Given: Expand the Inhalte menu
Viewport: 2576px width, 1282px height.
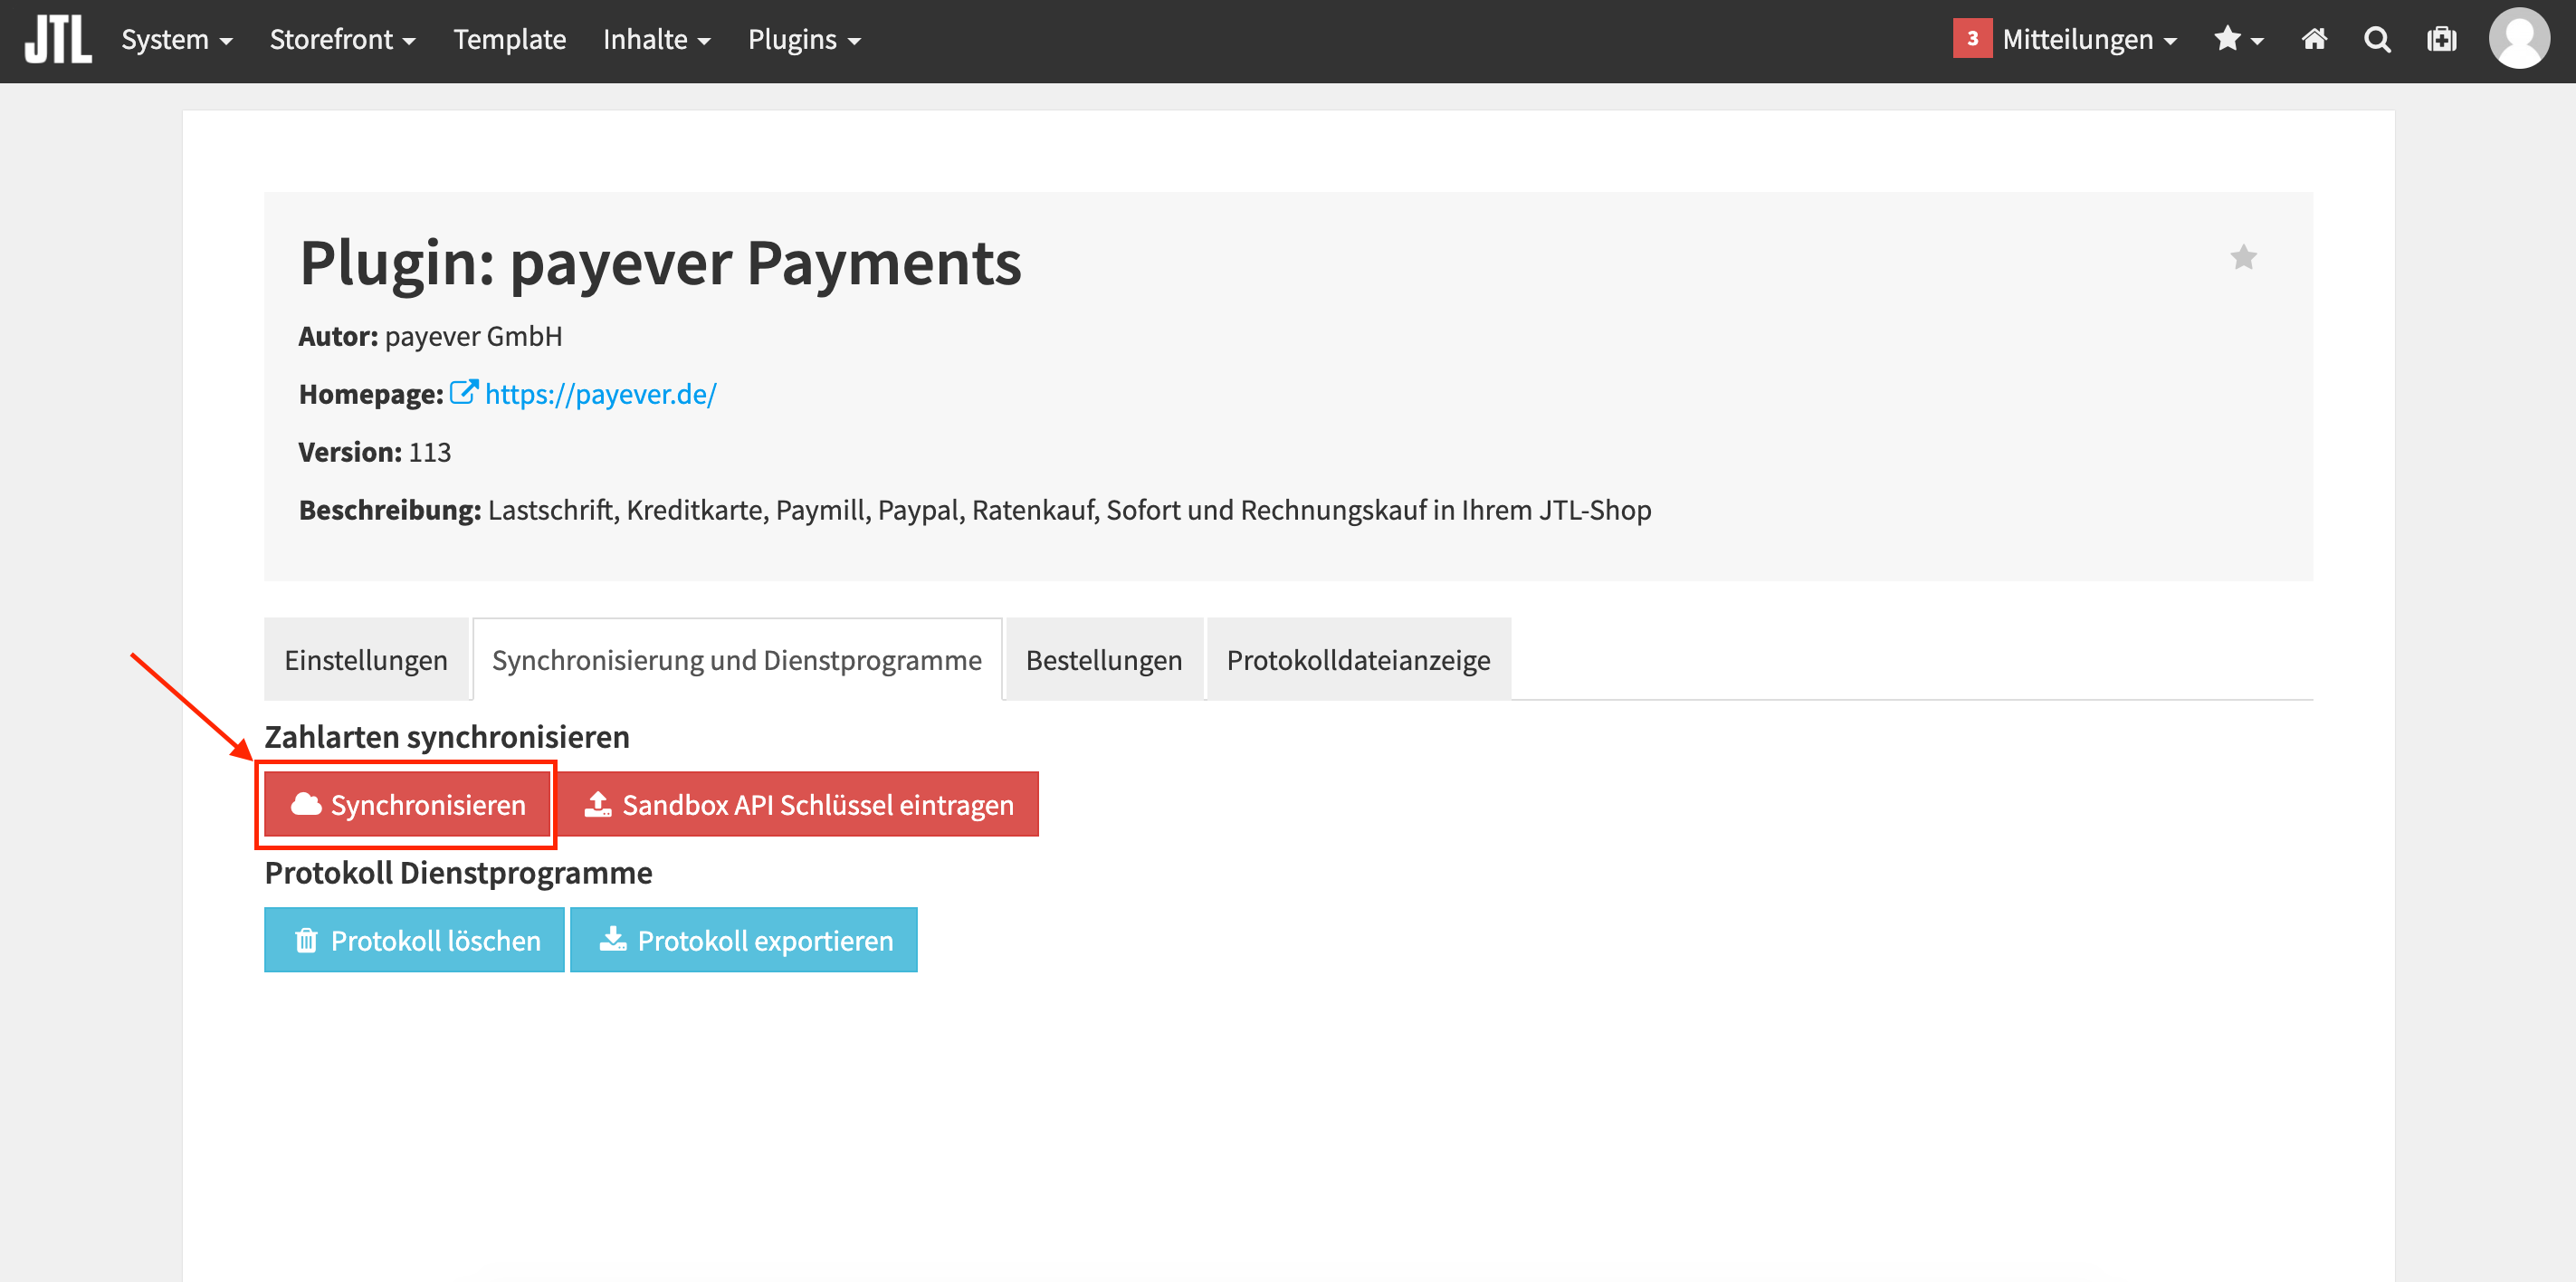Looking at the screenshot, I should (x=657, y=40).
